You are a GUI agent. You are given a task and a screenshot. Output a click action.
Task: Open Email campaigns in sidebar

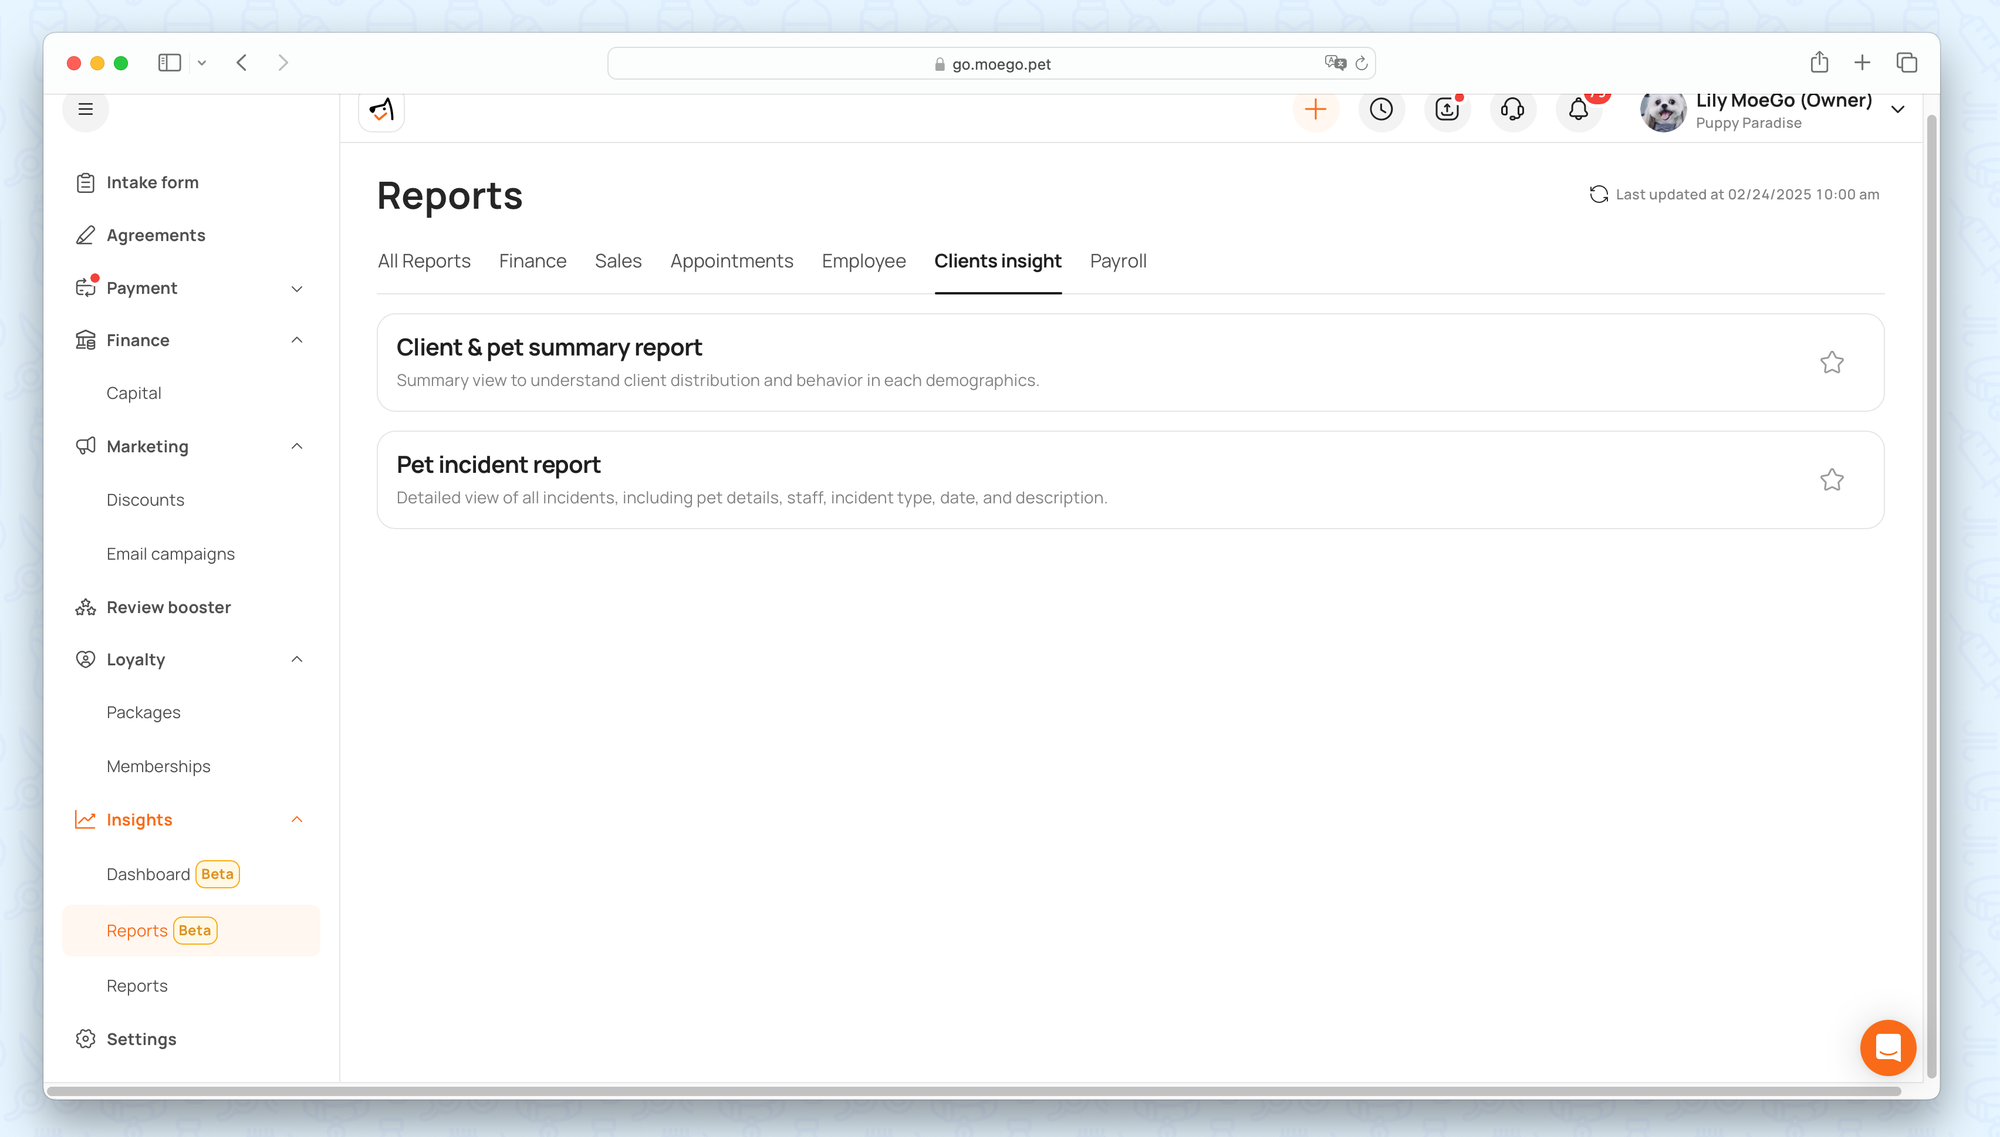pos(170,554)
